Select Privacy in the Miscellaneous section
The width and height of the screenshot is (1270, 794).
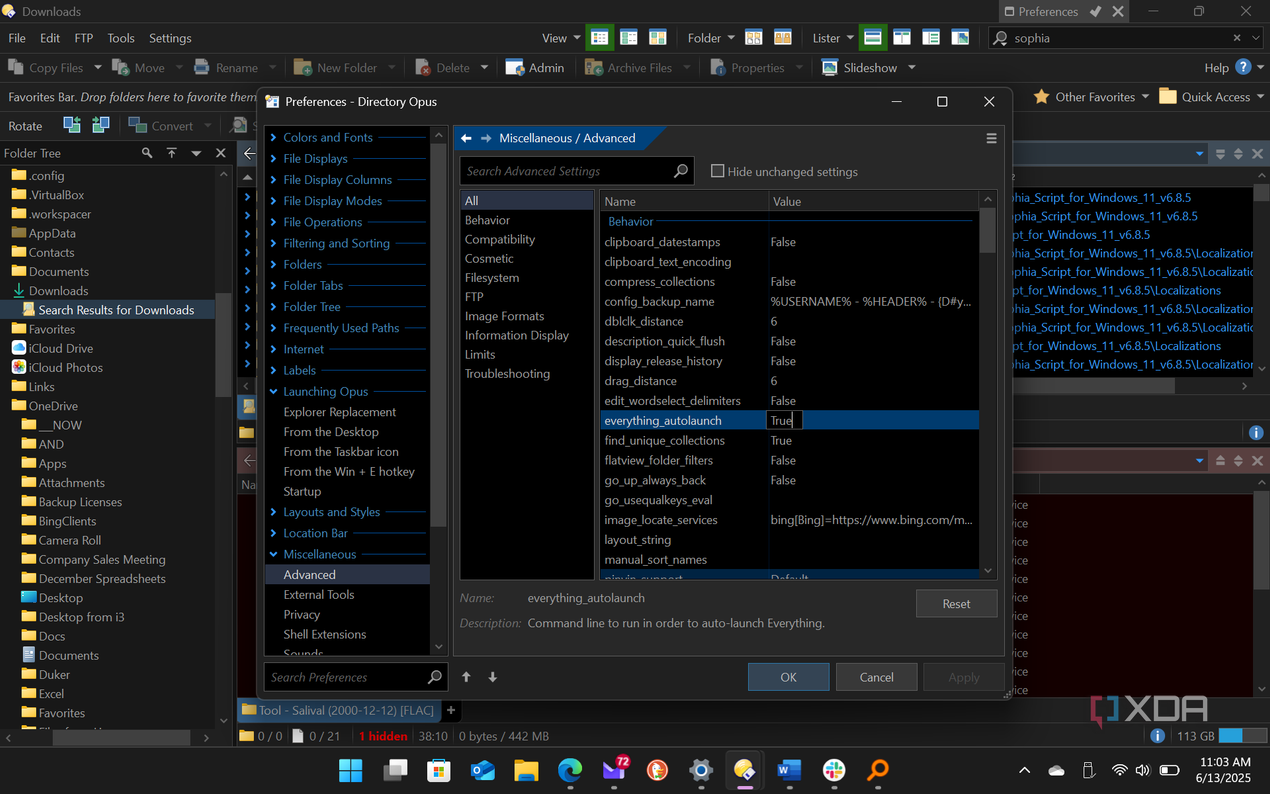point(302,615)
